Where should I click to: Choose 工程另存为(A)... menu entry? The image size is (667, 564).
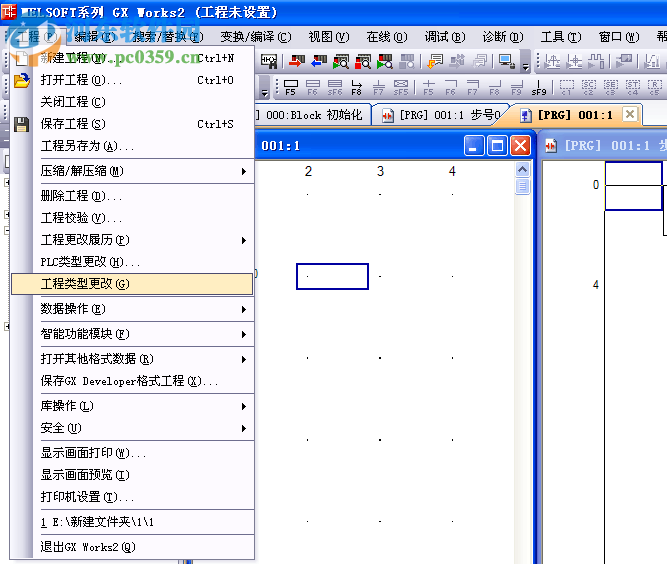[133, 146]
